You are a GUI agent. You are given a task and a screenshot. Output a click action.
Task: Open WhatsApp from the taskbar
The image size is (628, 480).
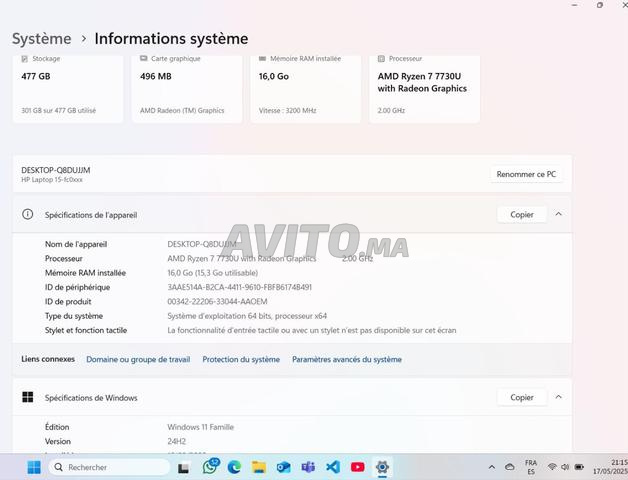click(x=210, y=467)
